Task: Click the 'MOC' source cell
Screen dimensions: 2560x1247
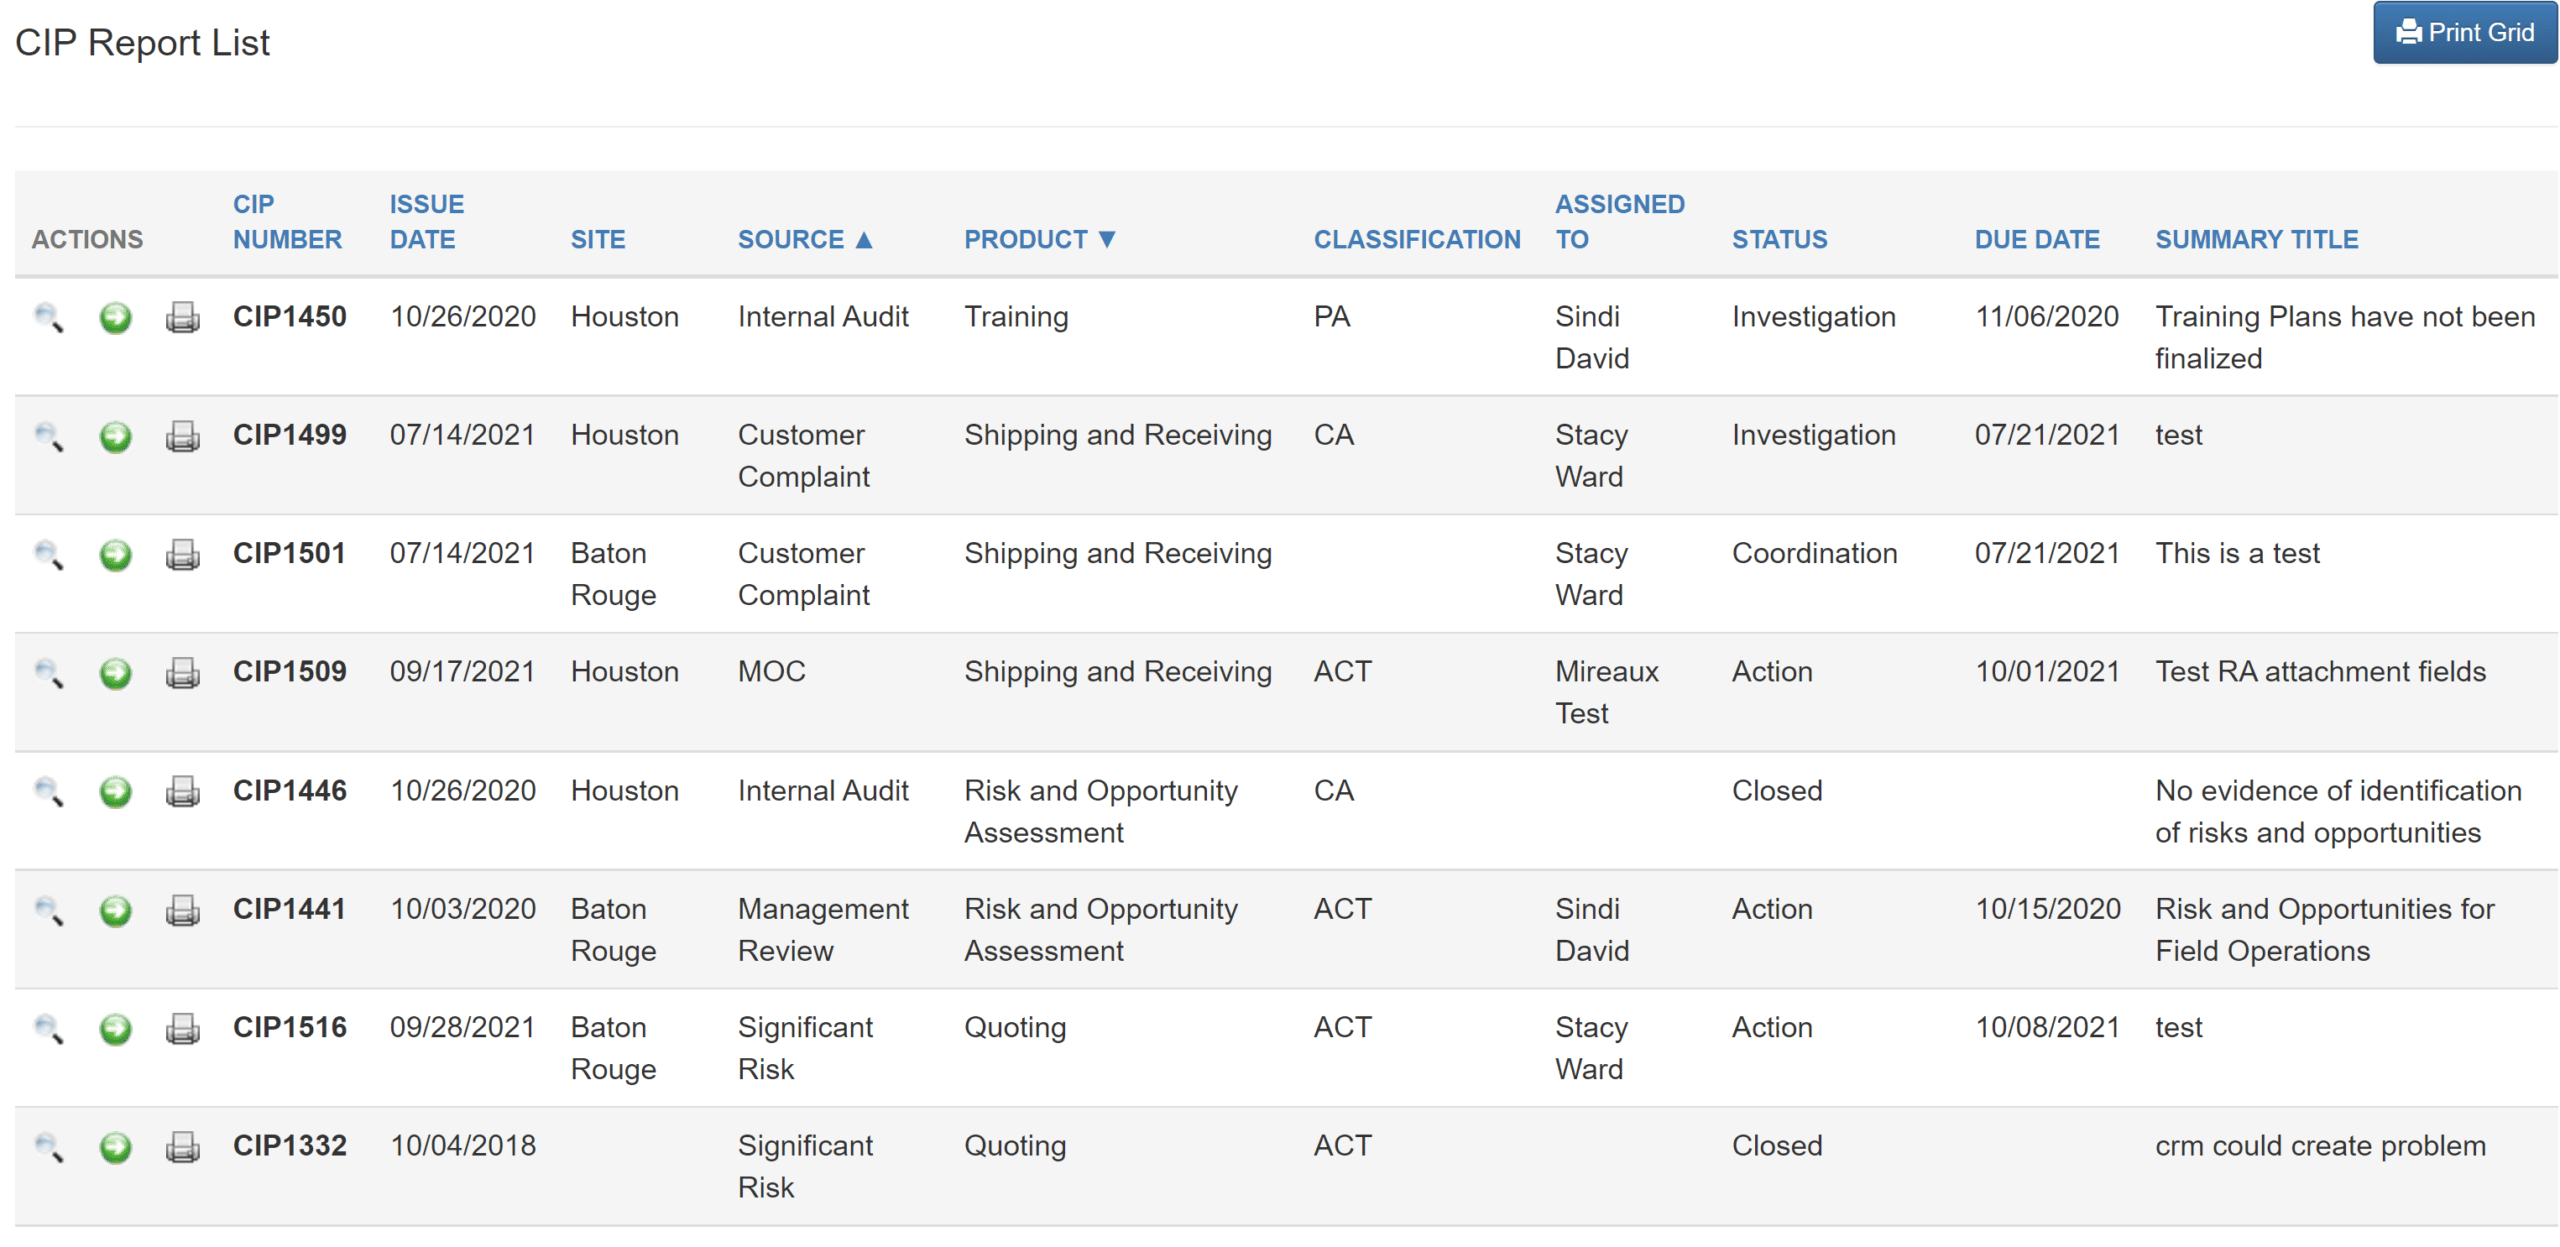Action: (771, 670)
